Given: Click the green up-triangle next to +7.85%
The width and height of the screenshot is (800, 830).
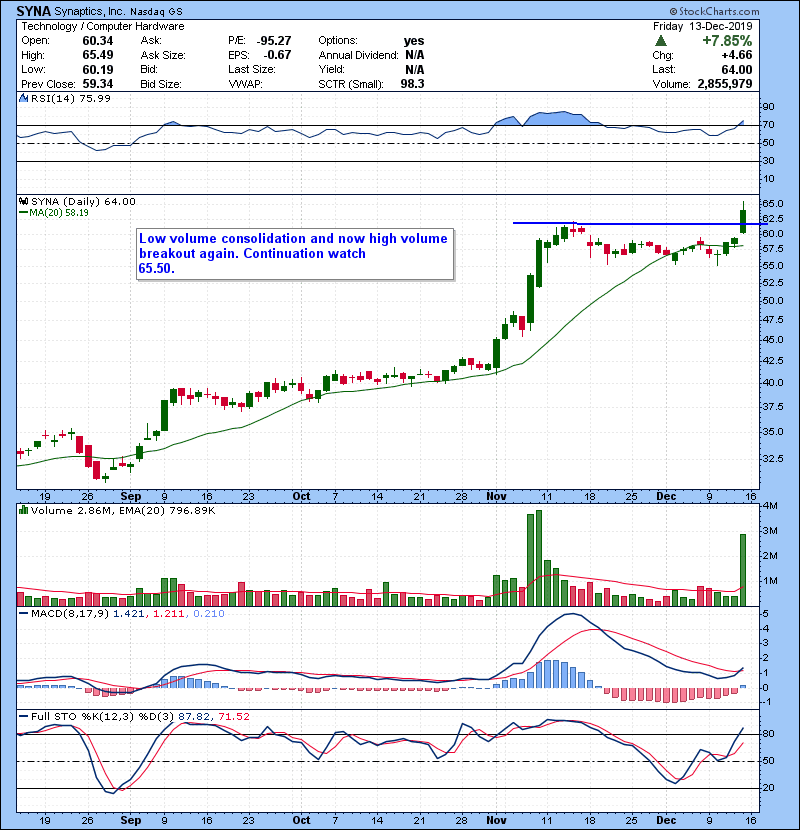Looking at the screenshot, I should 660,41.
